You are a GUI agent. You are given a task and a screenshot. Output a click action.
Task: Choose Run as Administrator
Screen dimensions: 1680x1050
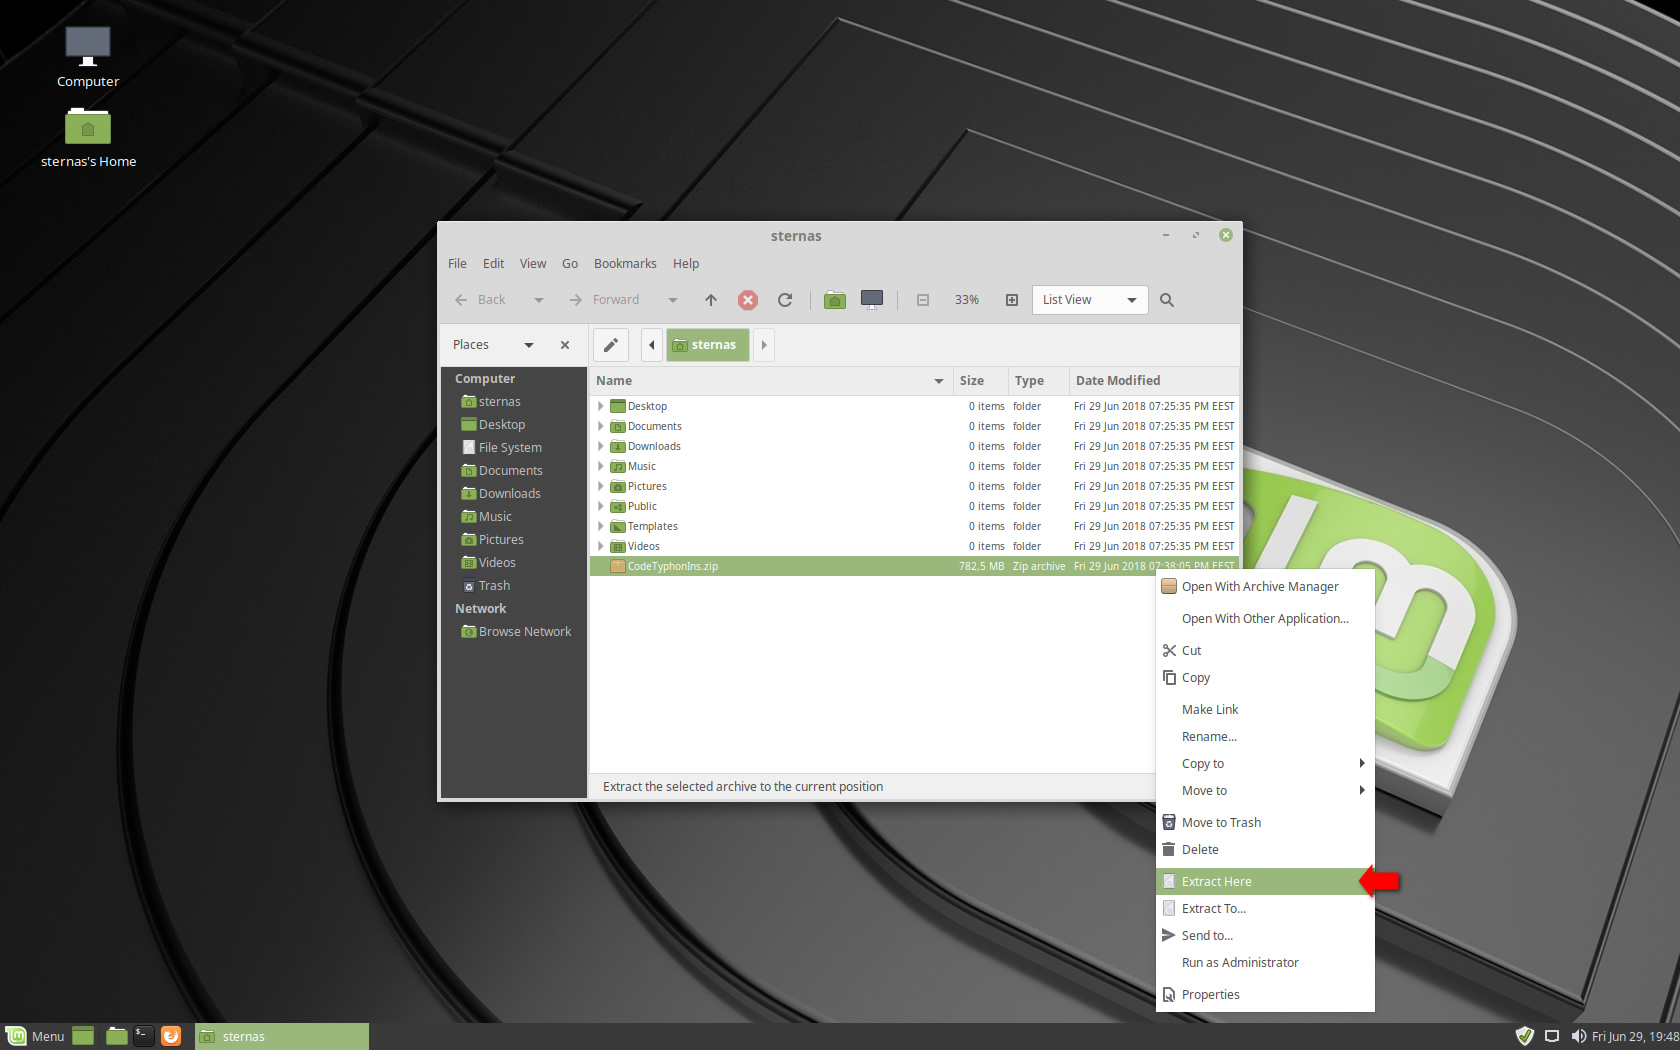(x=1265, y=963)
